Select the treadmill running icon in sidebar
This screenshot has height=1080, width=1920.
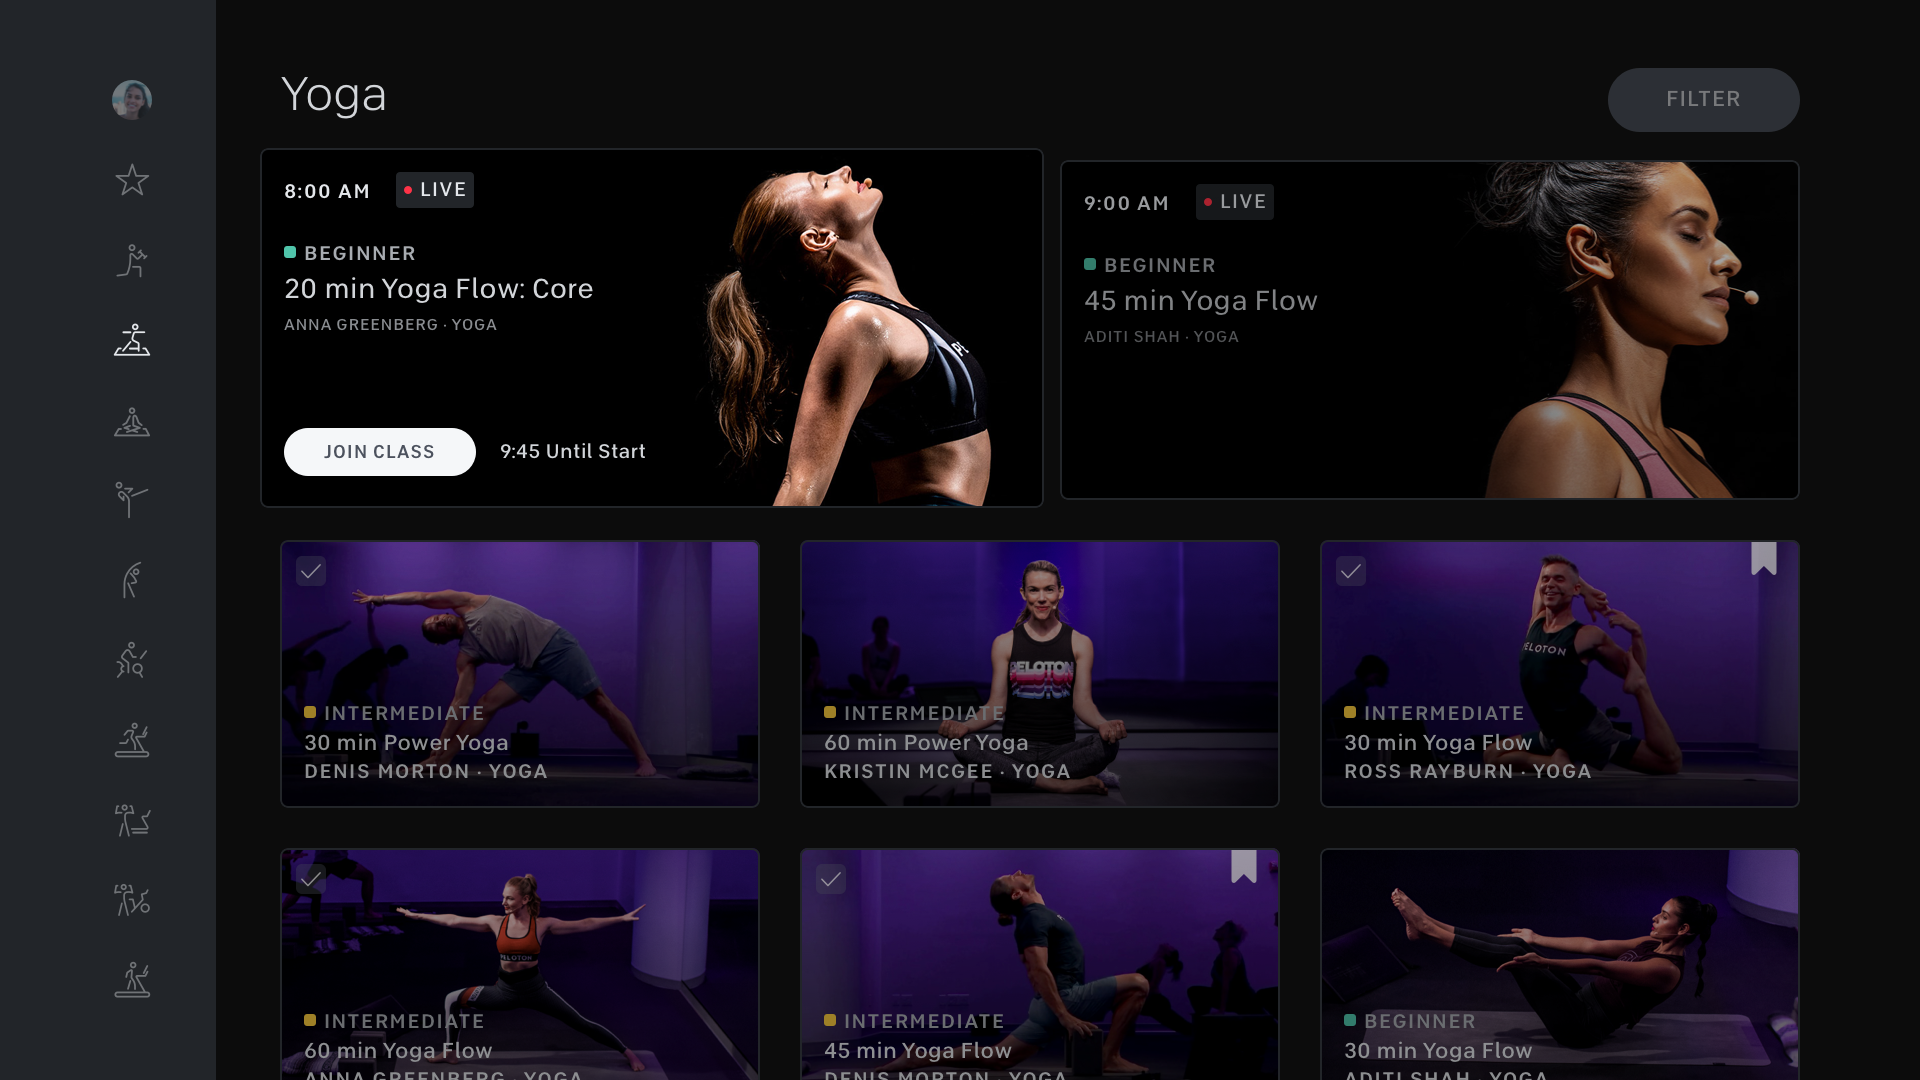(131, 740)
